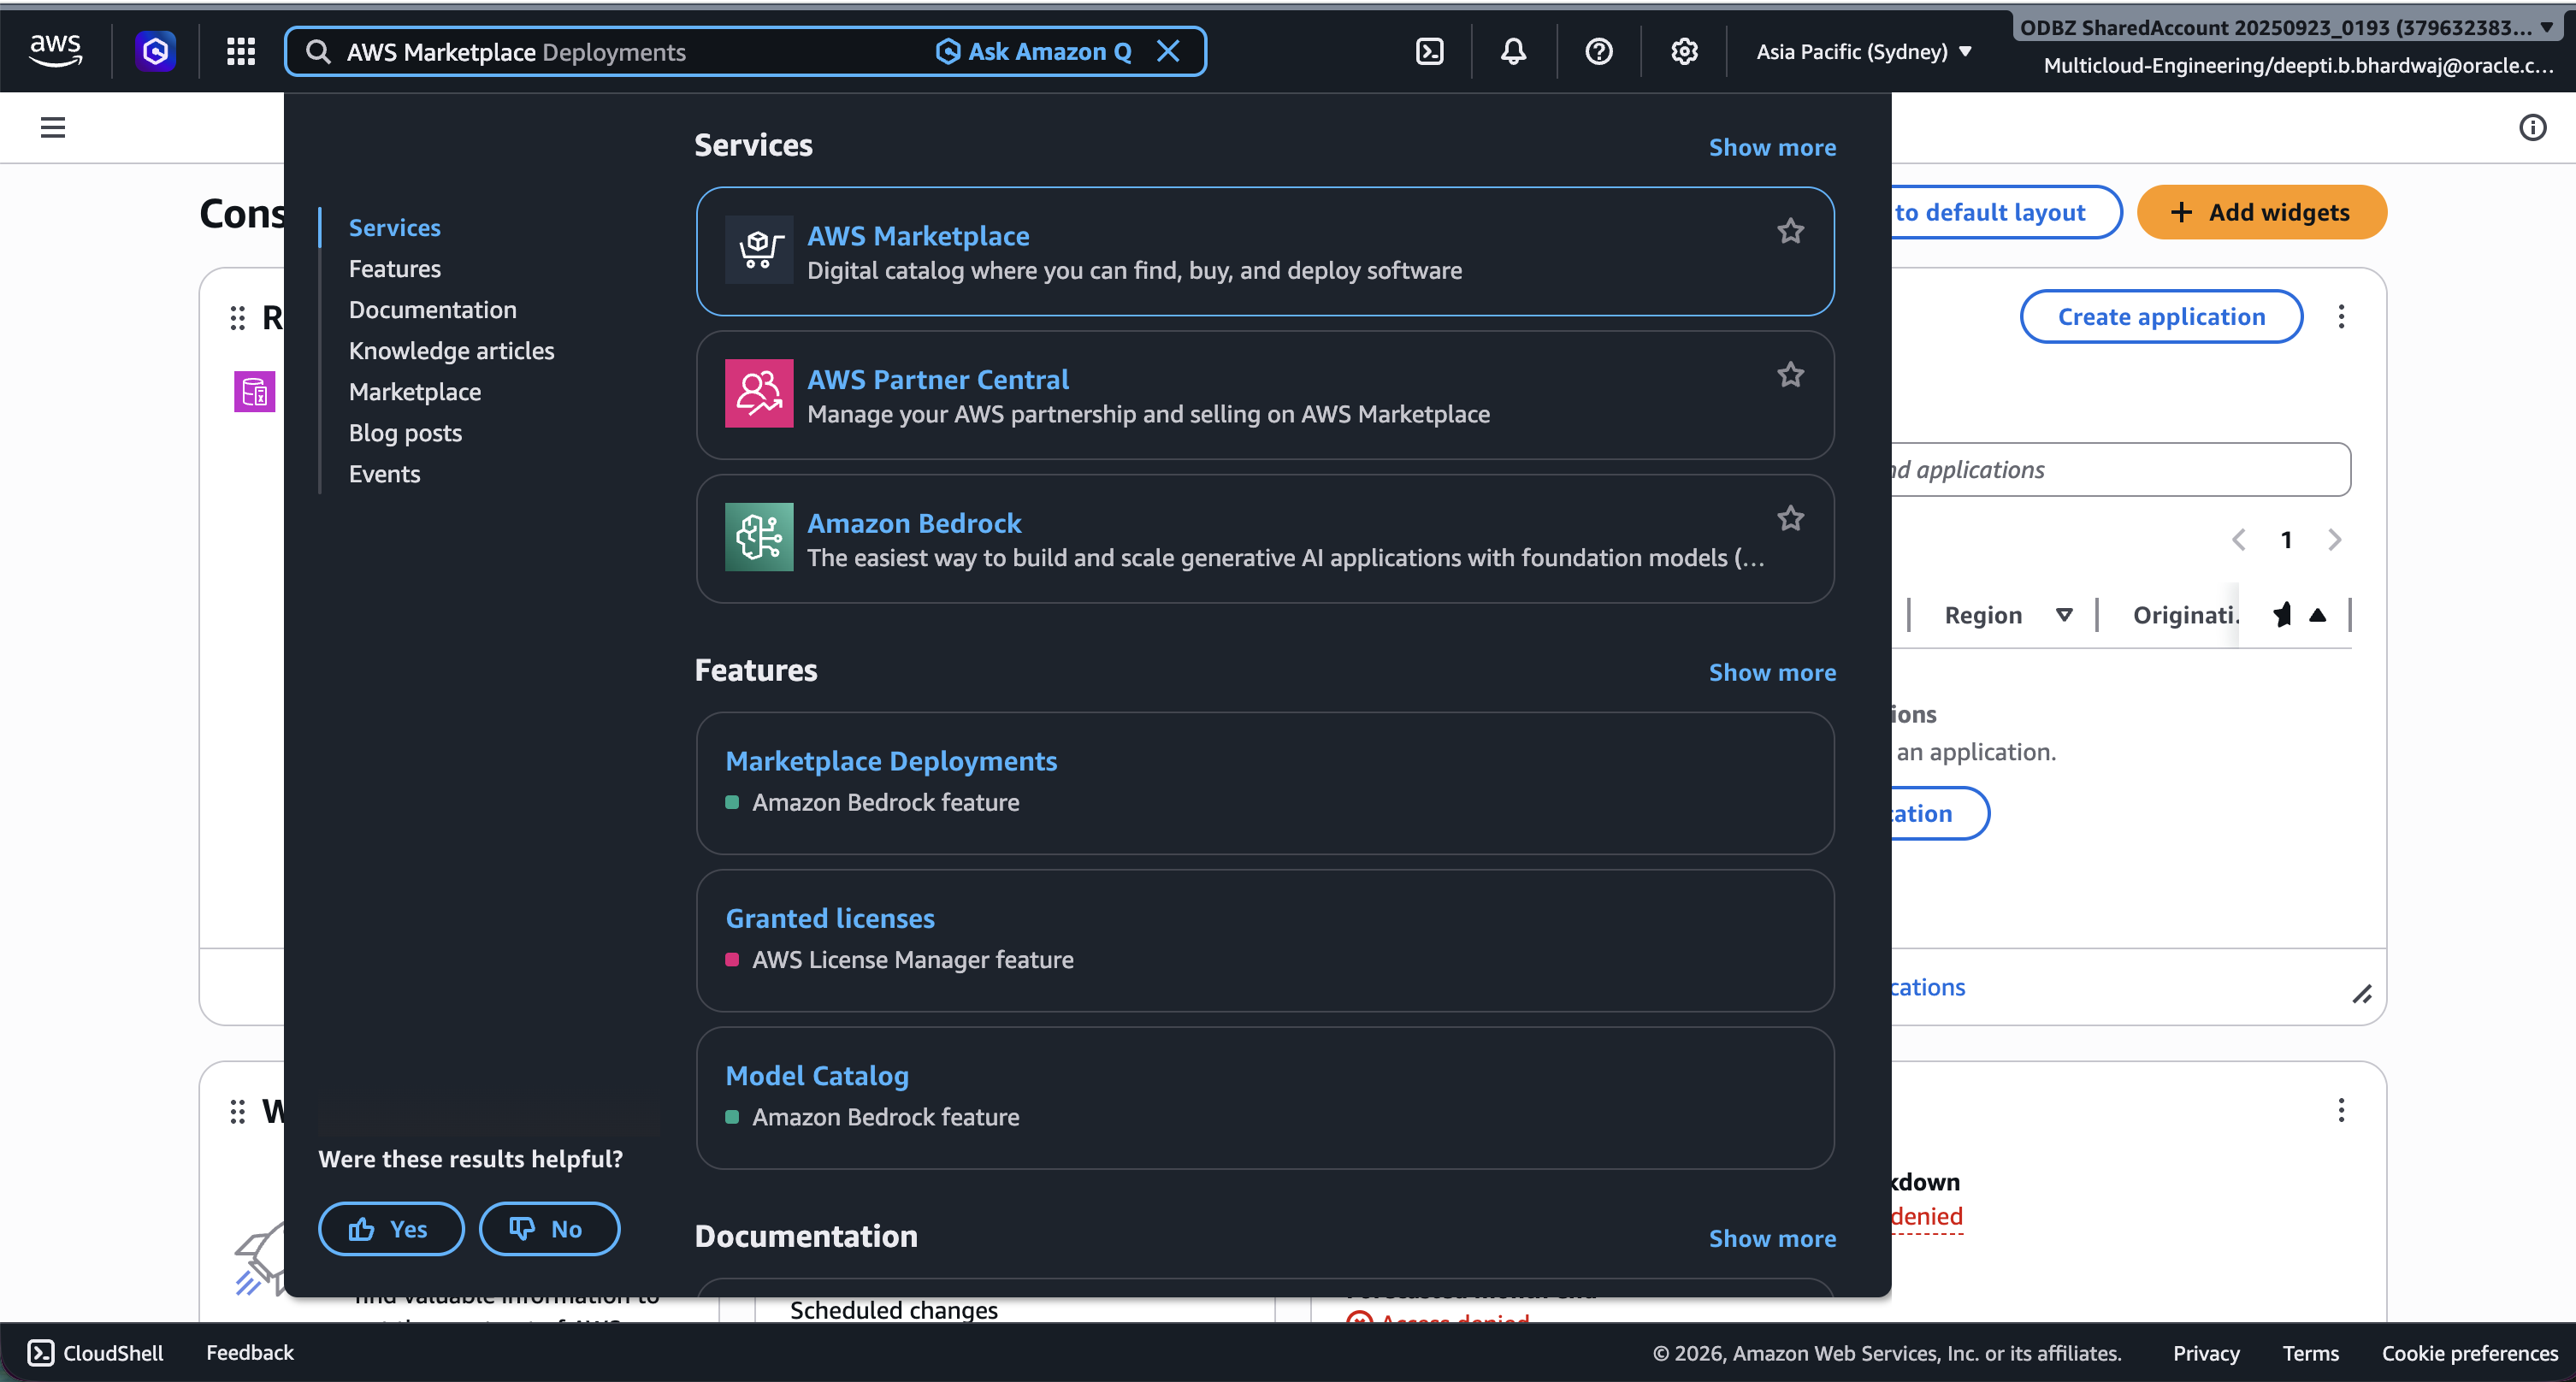This screenshot has width=2576, height=1382.
Task: Open the Region selector Asia Pacific (Sydney)
Action: point(1863,51)
